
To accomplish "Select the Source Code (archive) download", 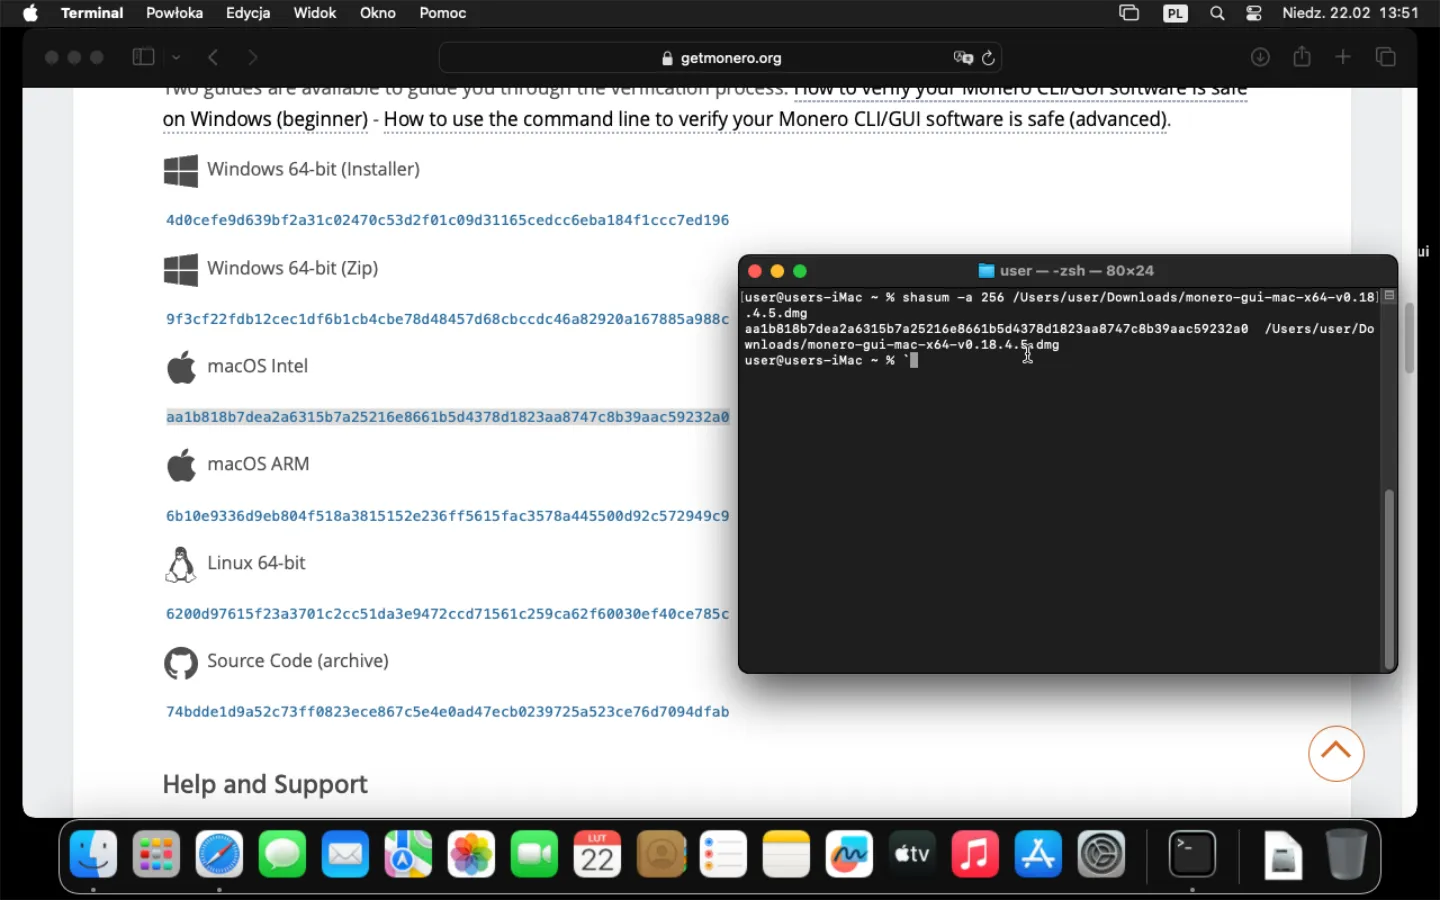I will [x=276, y=662].
